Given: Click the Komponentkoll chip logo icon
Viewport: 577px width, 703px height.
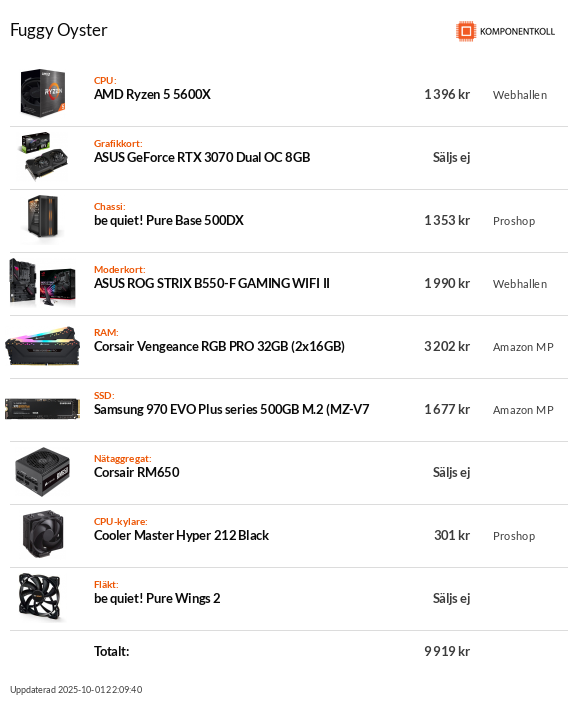Looking at the screenshot, I should (466, 31).
